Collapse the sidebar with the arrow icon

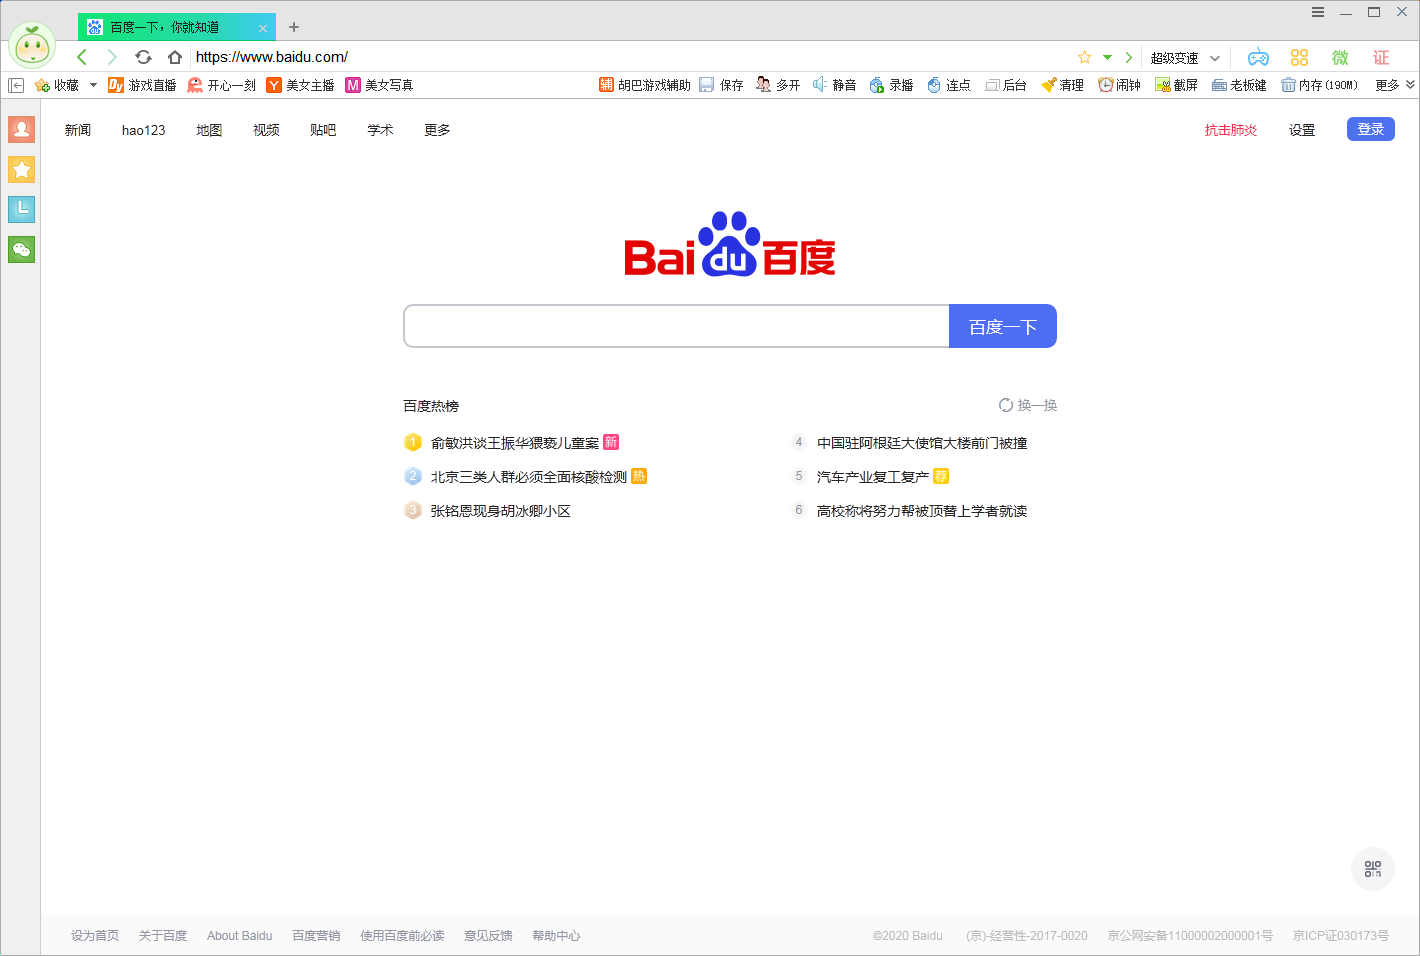[x=16, y=85]
